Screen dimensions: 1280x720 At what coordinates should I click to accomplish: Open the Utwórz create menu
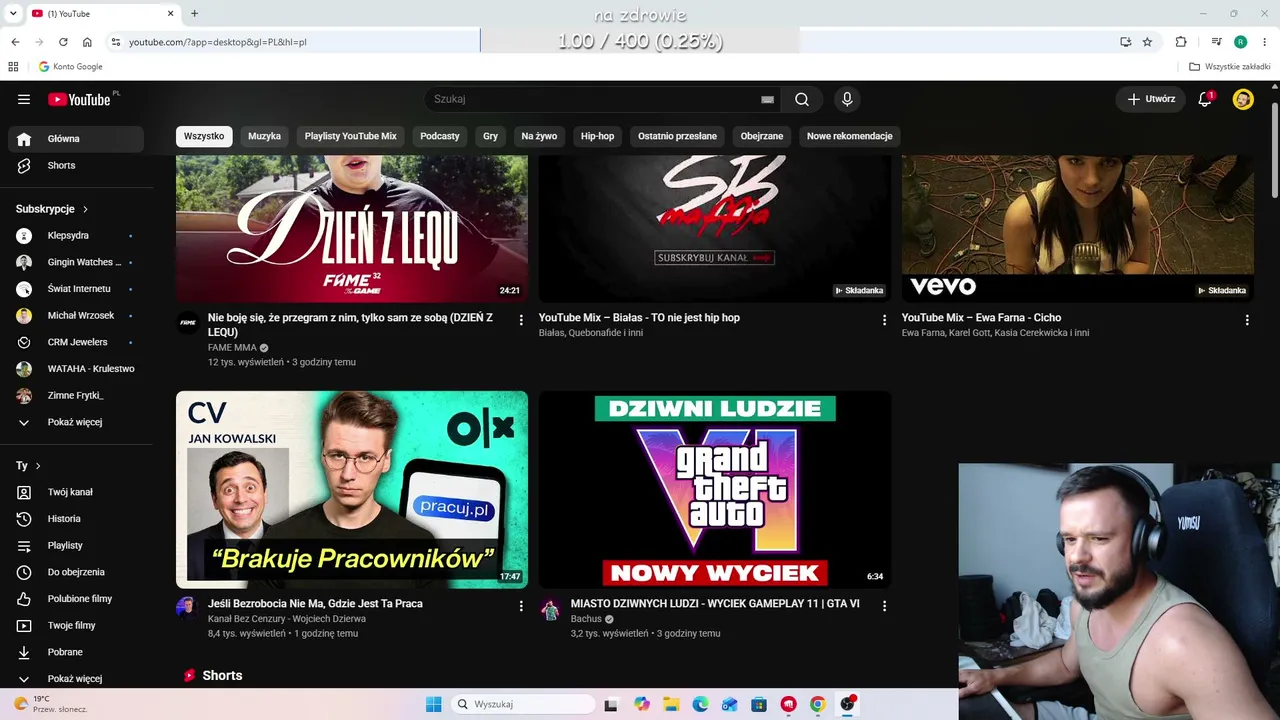coord(1151,99)
